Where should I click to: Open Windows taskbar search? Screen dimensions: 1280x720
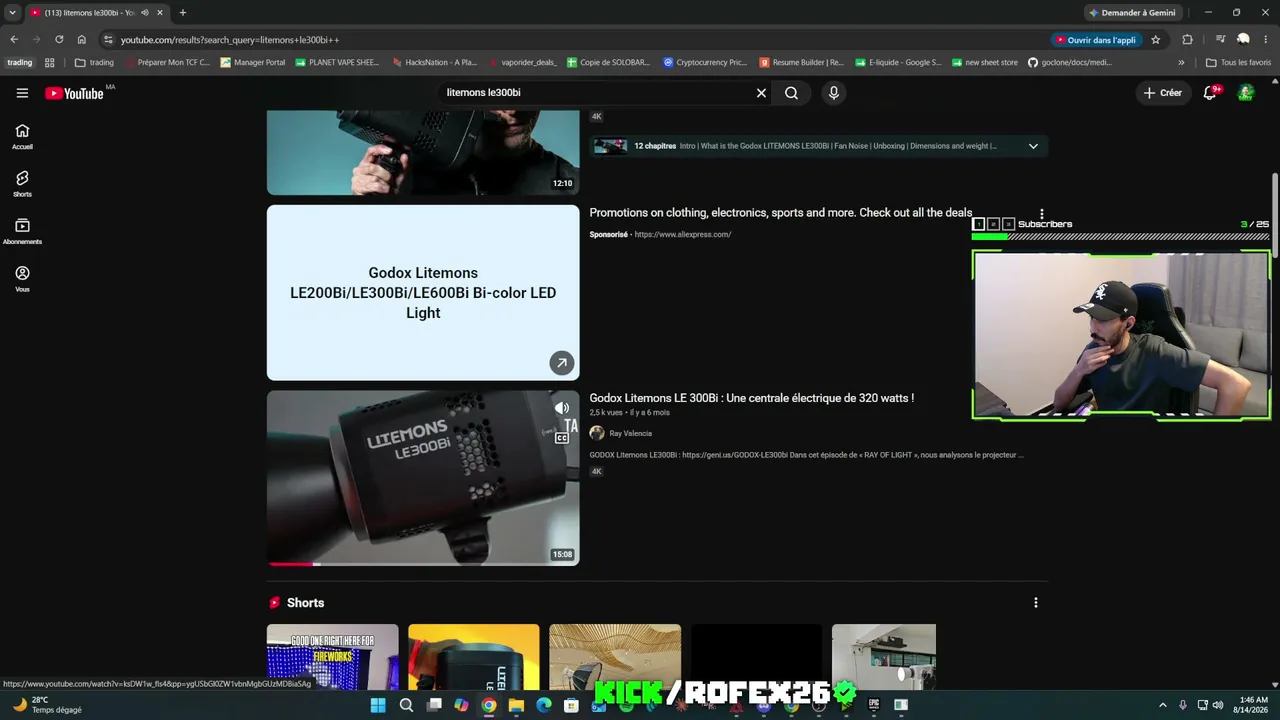406,705
